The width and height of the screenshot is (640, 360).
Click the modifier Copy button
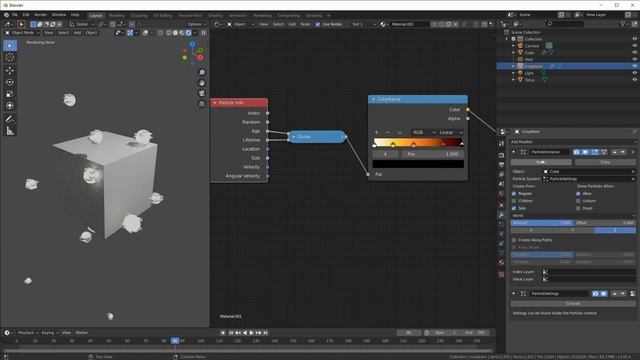pyautogui.click(x=605, y=162)
